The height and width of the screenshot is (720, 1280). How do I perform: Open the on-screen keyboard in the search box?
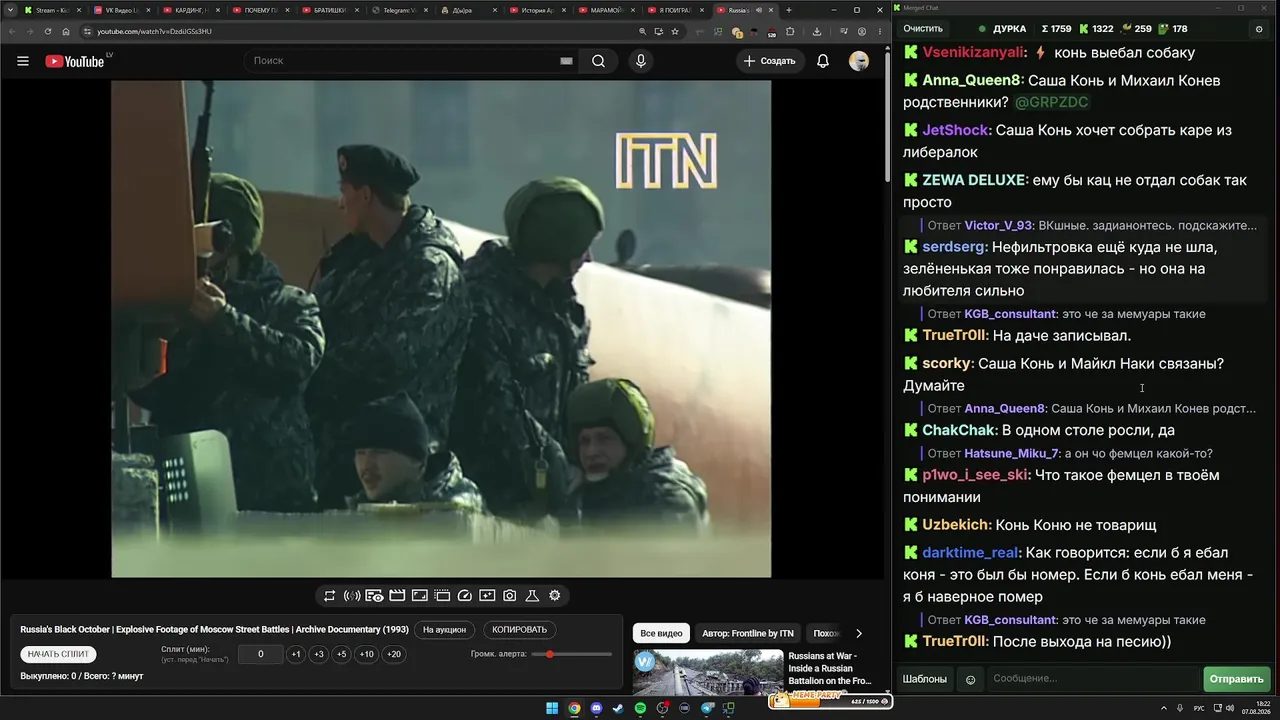click(566, 61)
